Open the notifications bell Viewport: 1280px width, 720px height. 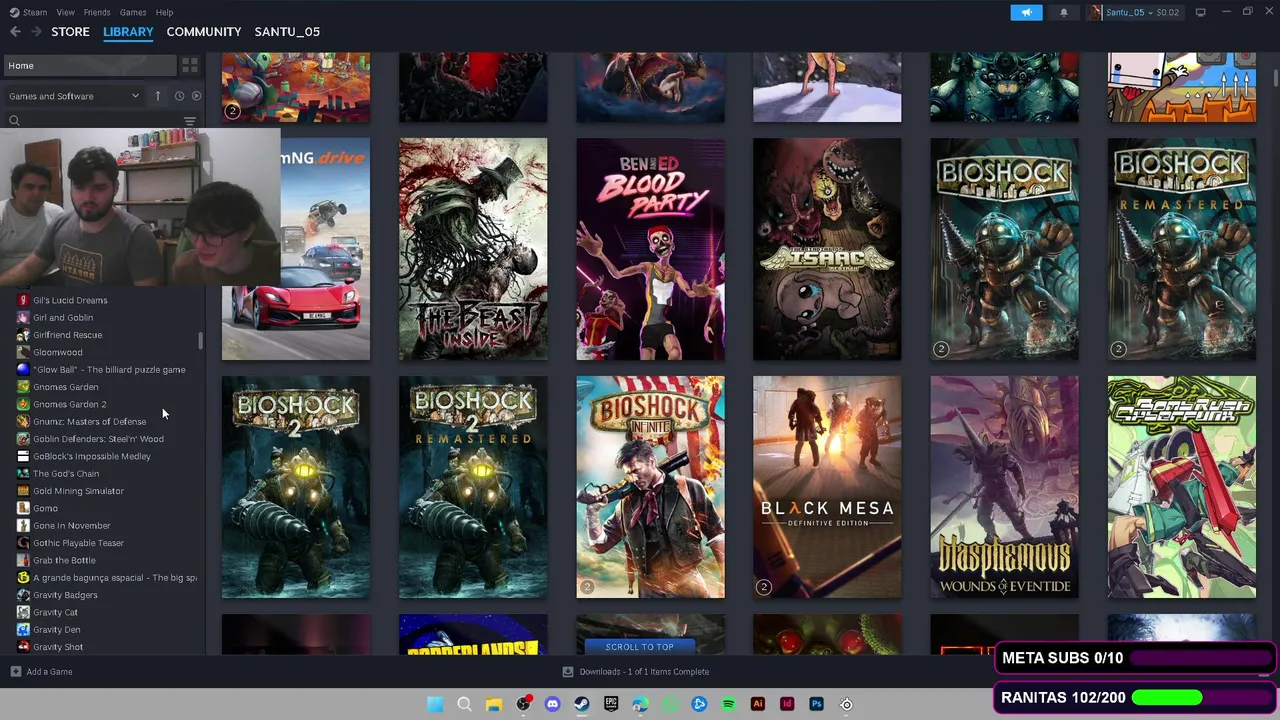(x=1063, y=12)
